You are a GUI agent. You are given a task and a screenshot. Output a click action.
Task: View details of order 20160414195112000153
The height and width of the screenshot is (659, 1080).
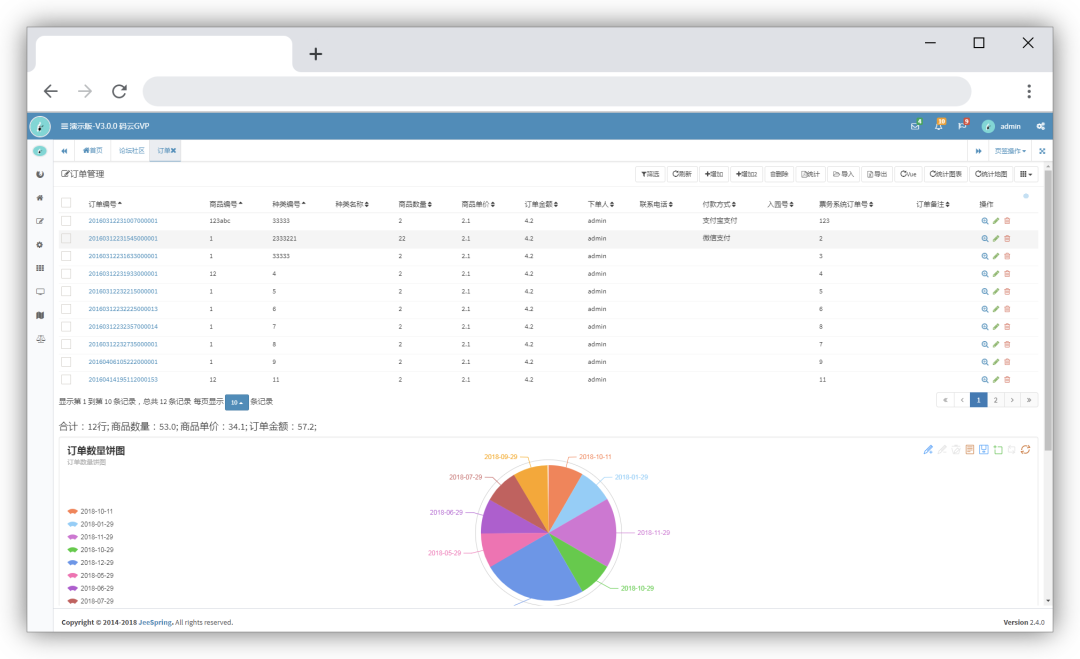pos(985,379)
